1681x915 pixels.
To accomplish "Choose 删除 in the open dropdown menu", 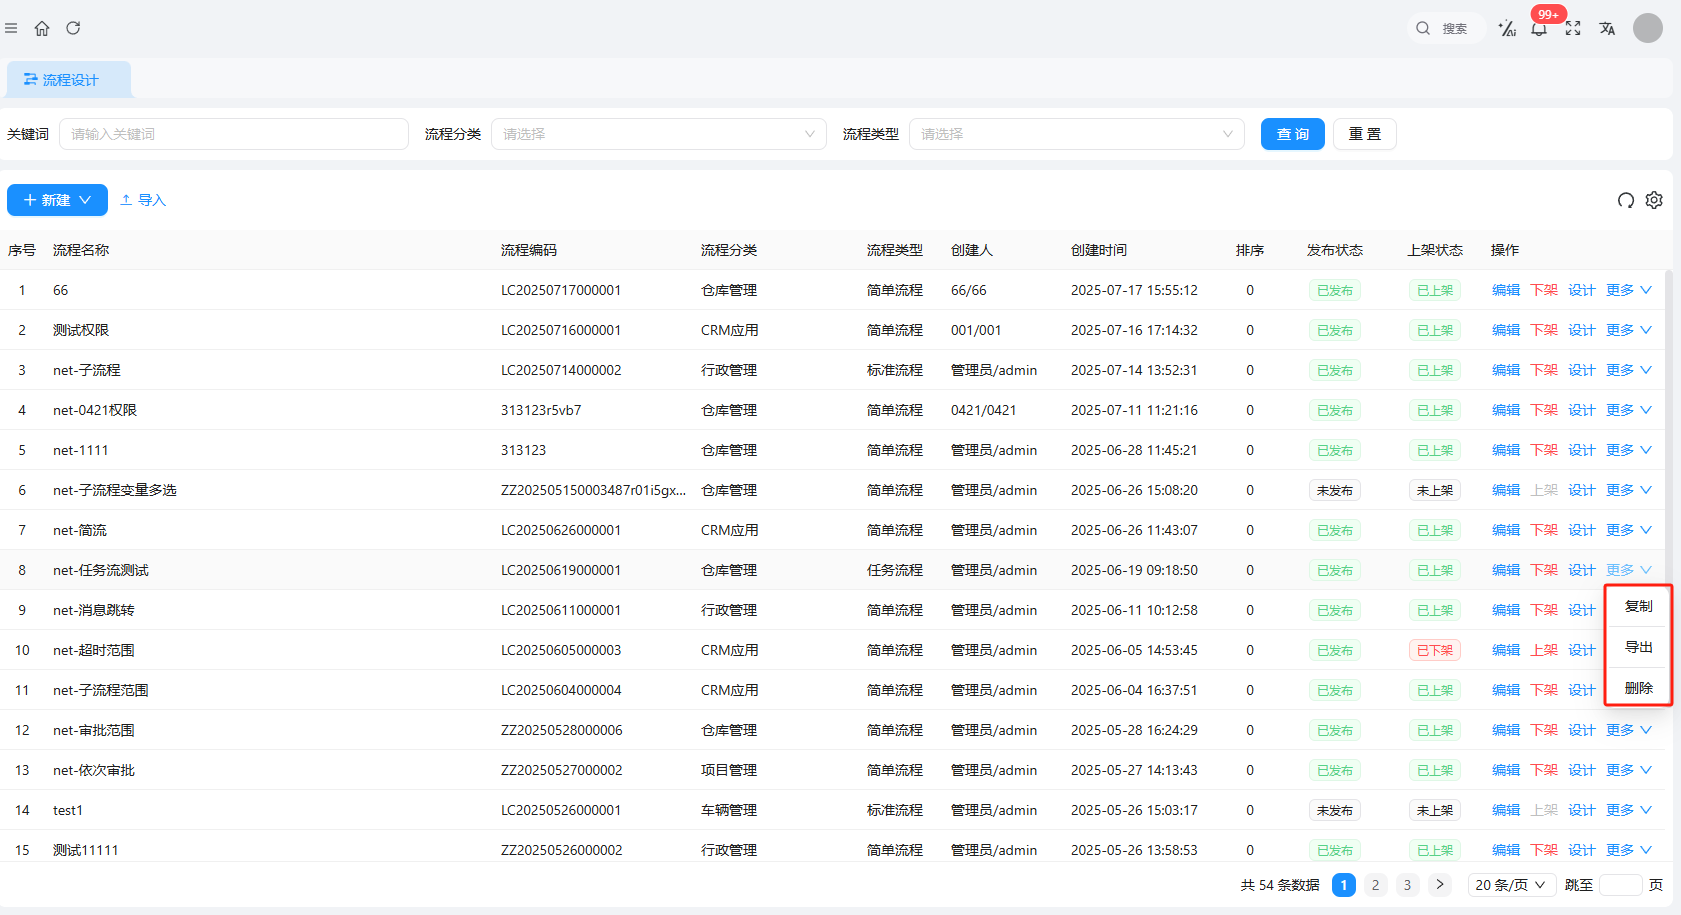I will 1638,688.
